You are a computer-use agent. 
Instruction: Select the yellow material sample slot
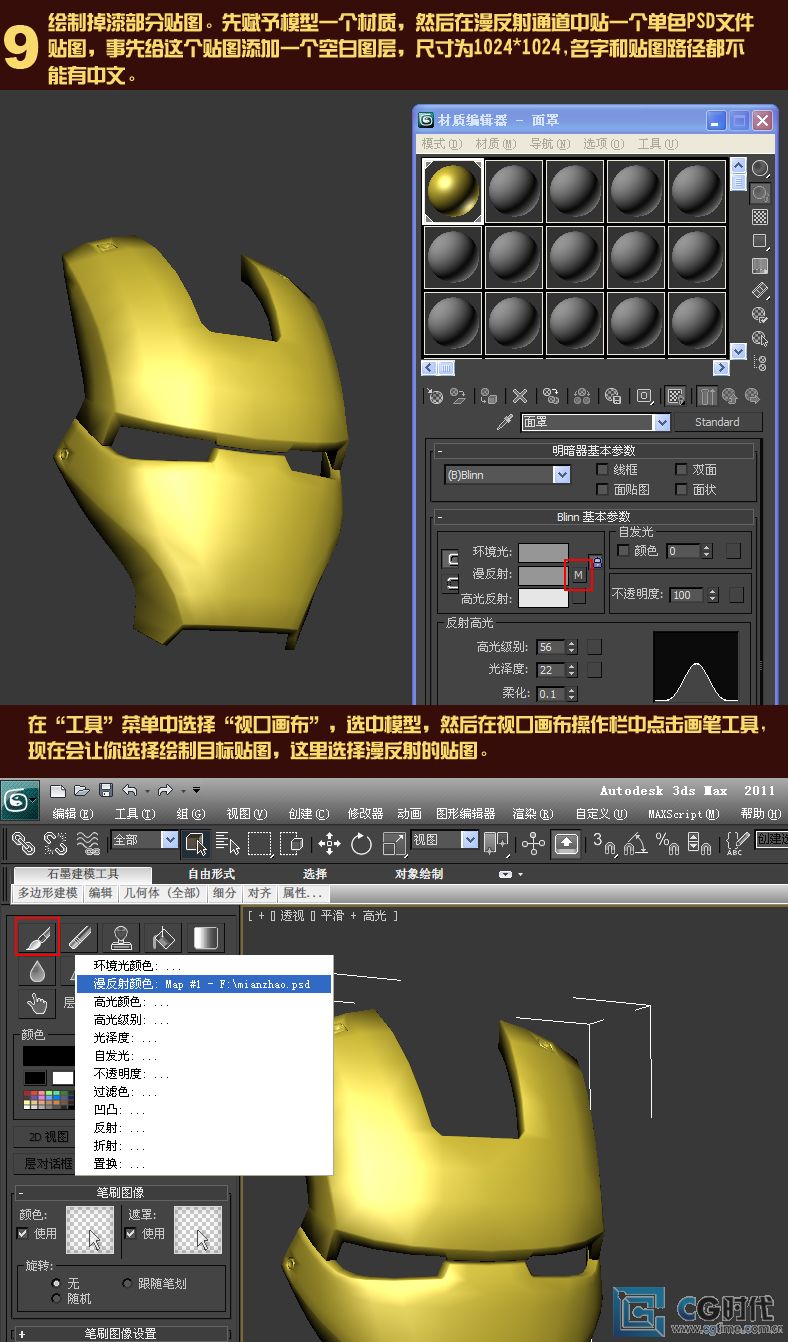tap(453, 190)
